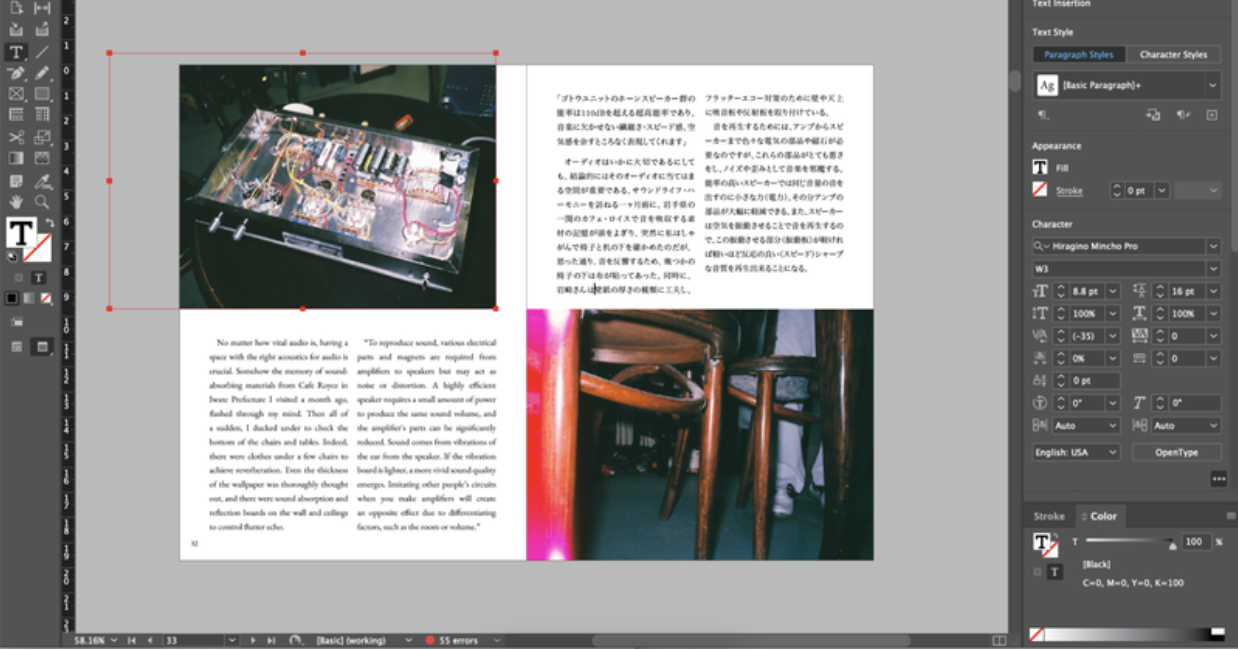Open the Hiragino Mincho Pro font menu
Screen dimensions: 1238x650
click(1213, 245)
